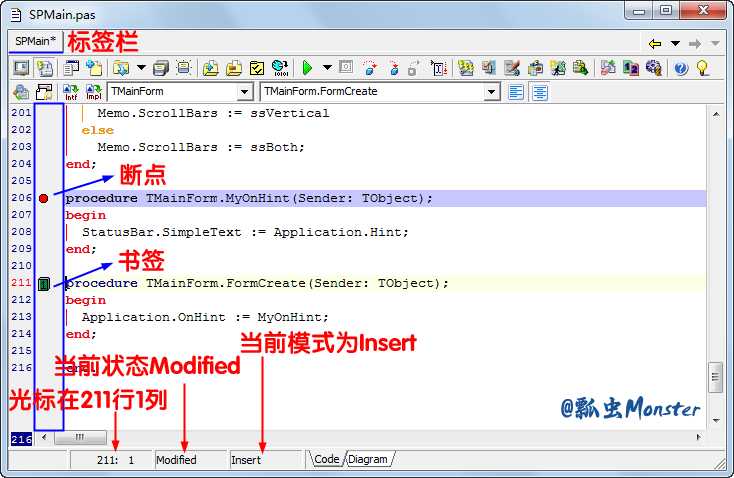Open help with blue question mark icon
Screen dimensions: 734x478
point(681,69)
